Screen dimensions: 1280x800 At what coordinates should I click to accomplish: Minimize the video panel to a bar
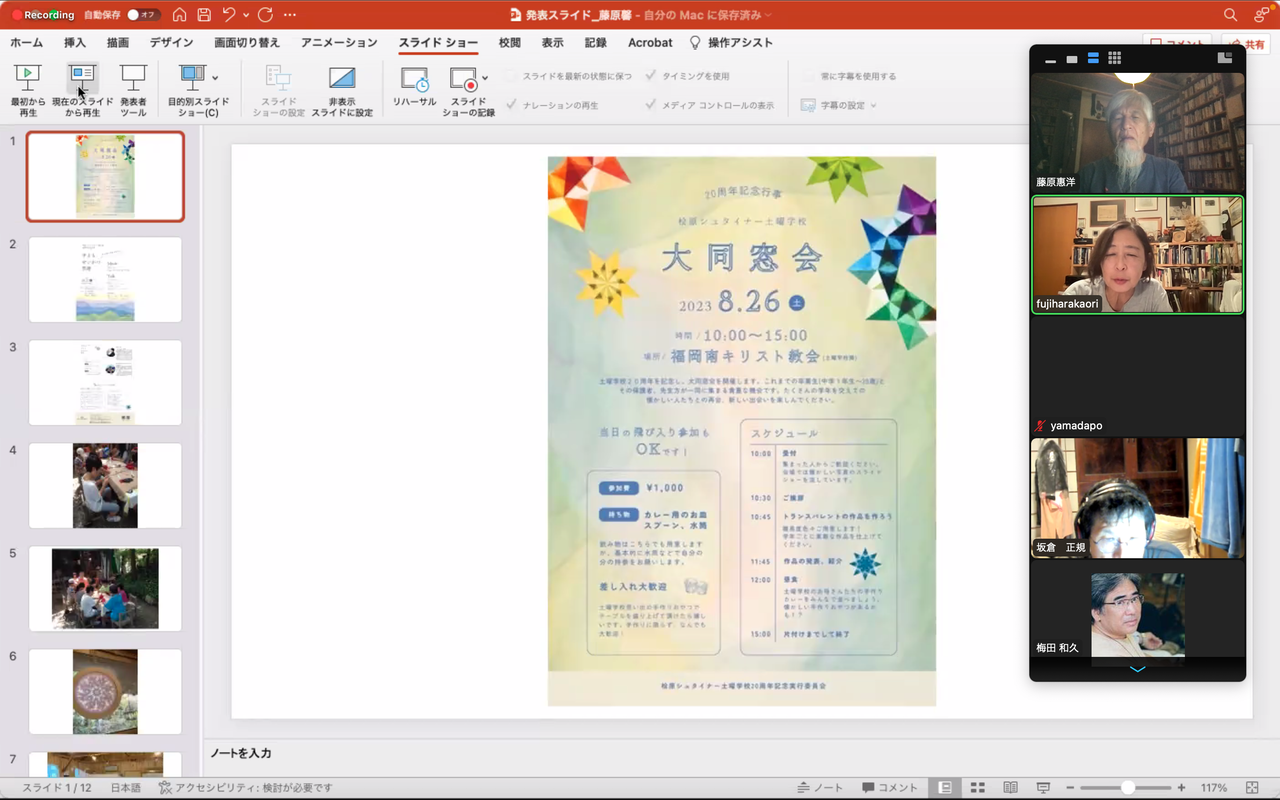[1051, 59]
